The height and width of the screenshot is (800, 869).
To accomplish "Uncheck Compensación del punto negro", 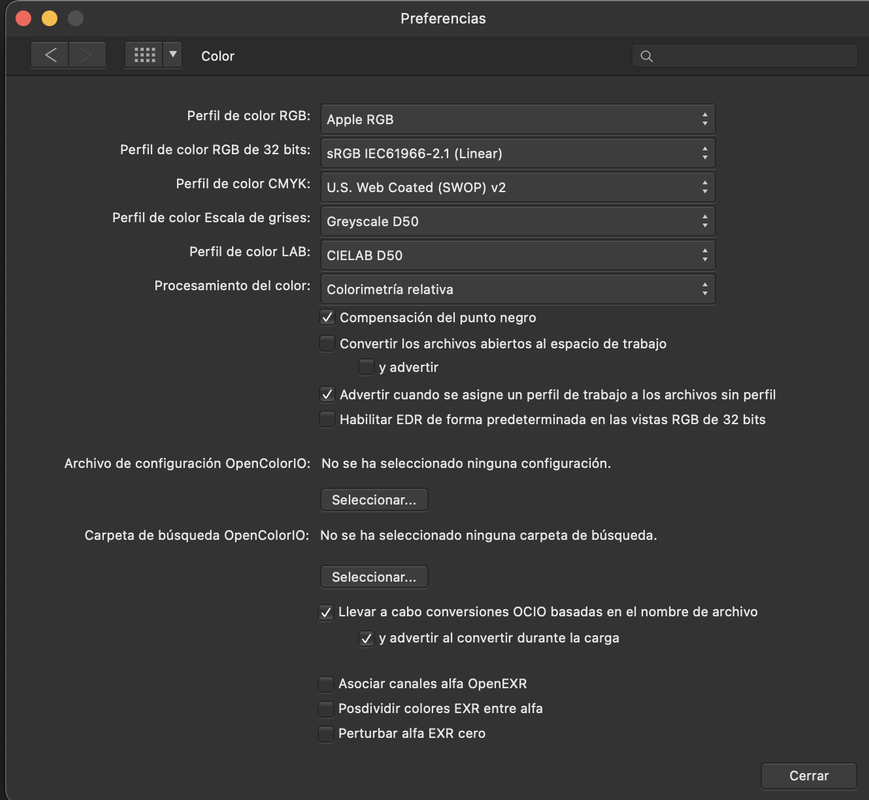I will point(327,318).
